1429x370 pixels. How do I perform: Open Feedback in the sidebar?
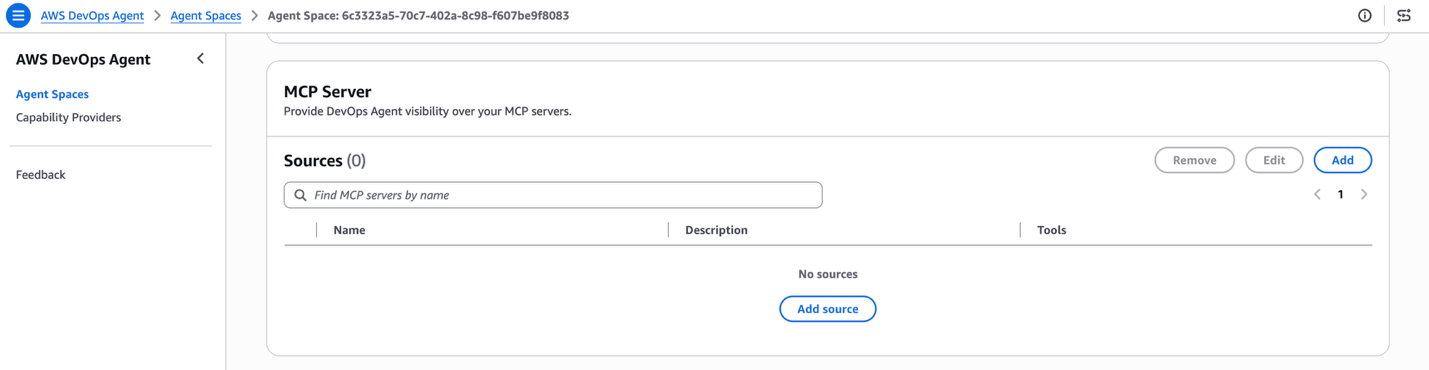(40, 174)
